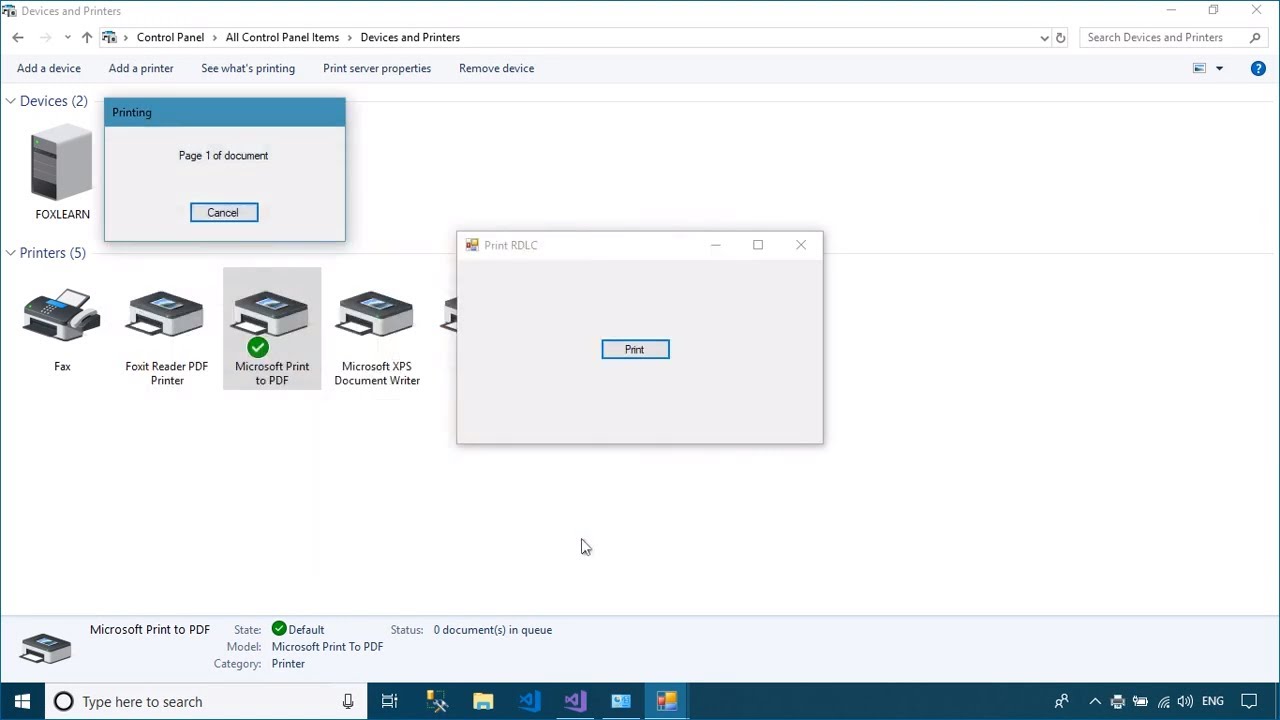The image size is (1280, 720).
Task: Close the Print RDLC window
Action: tap(801, 245)
